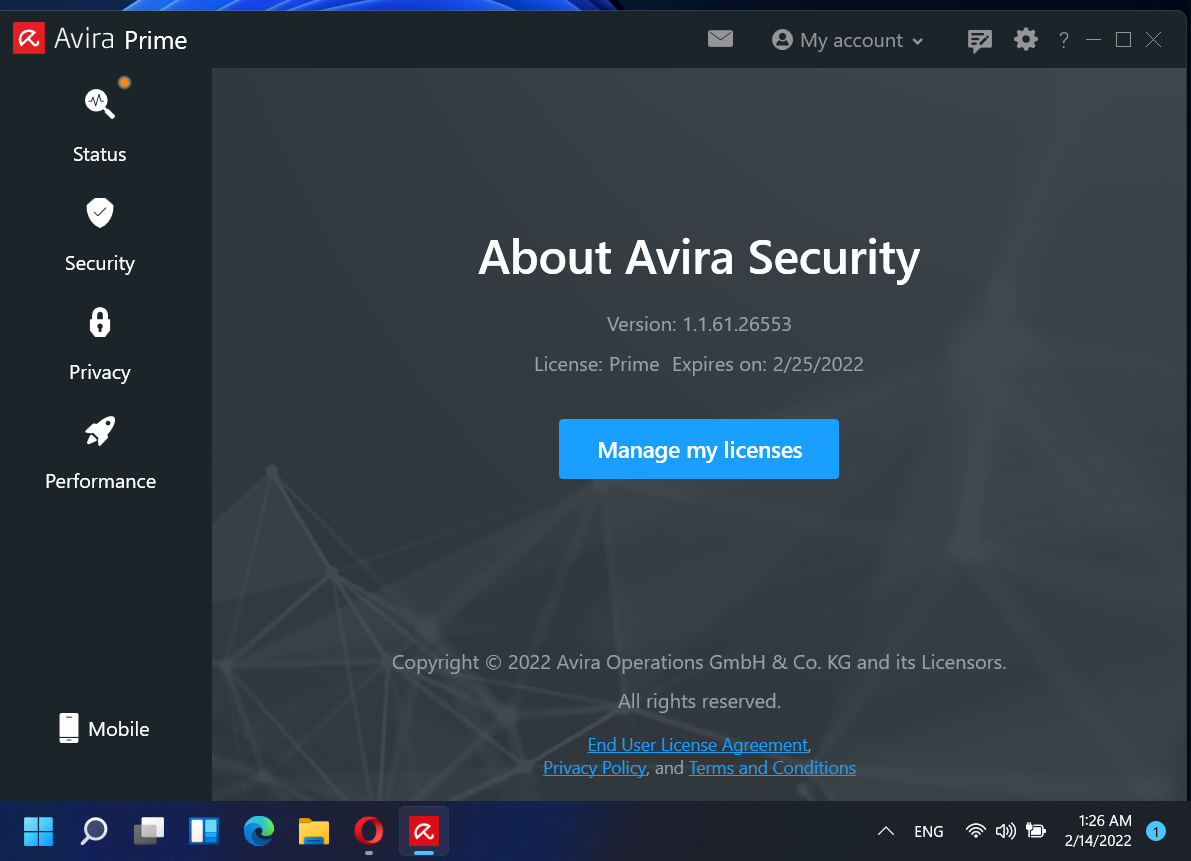The image size is (1191, 861).
Task: Open the Terms and Conditions link
Action: coord(772,768)
